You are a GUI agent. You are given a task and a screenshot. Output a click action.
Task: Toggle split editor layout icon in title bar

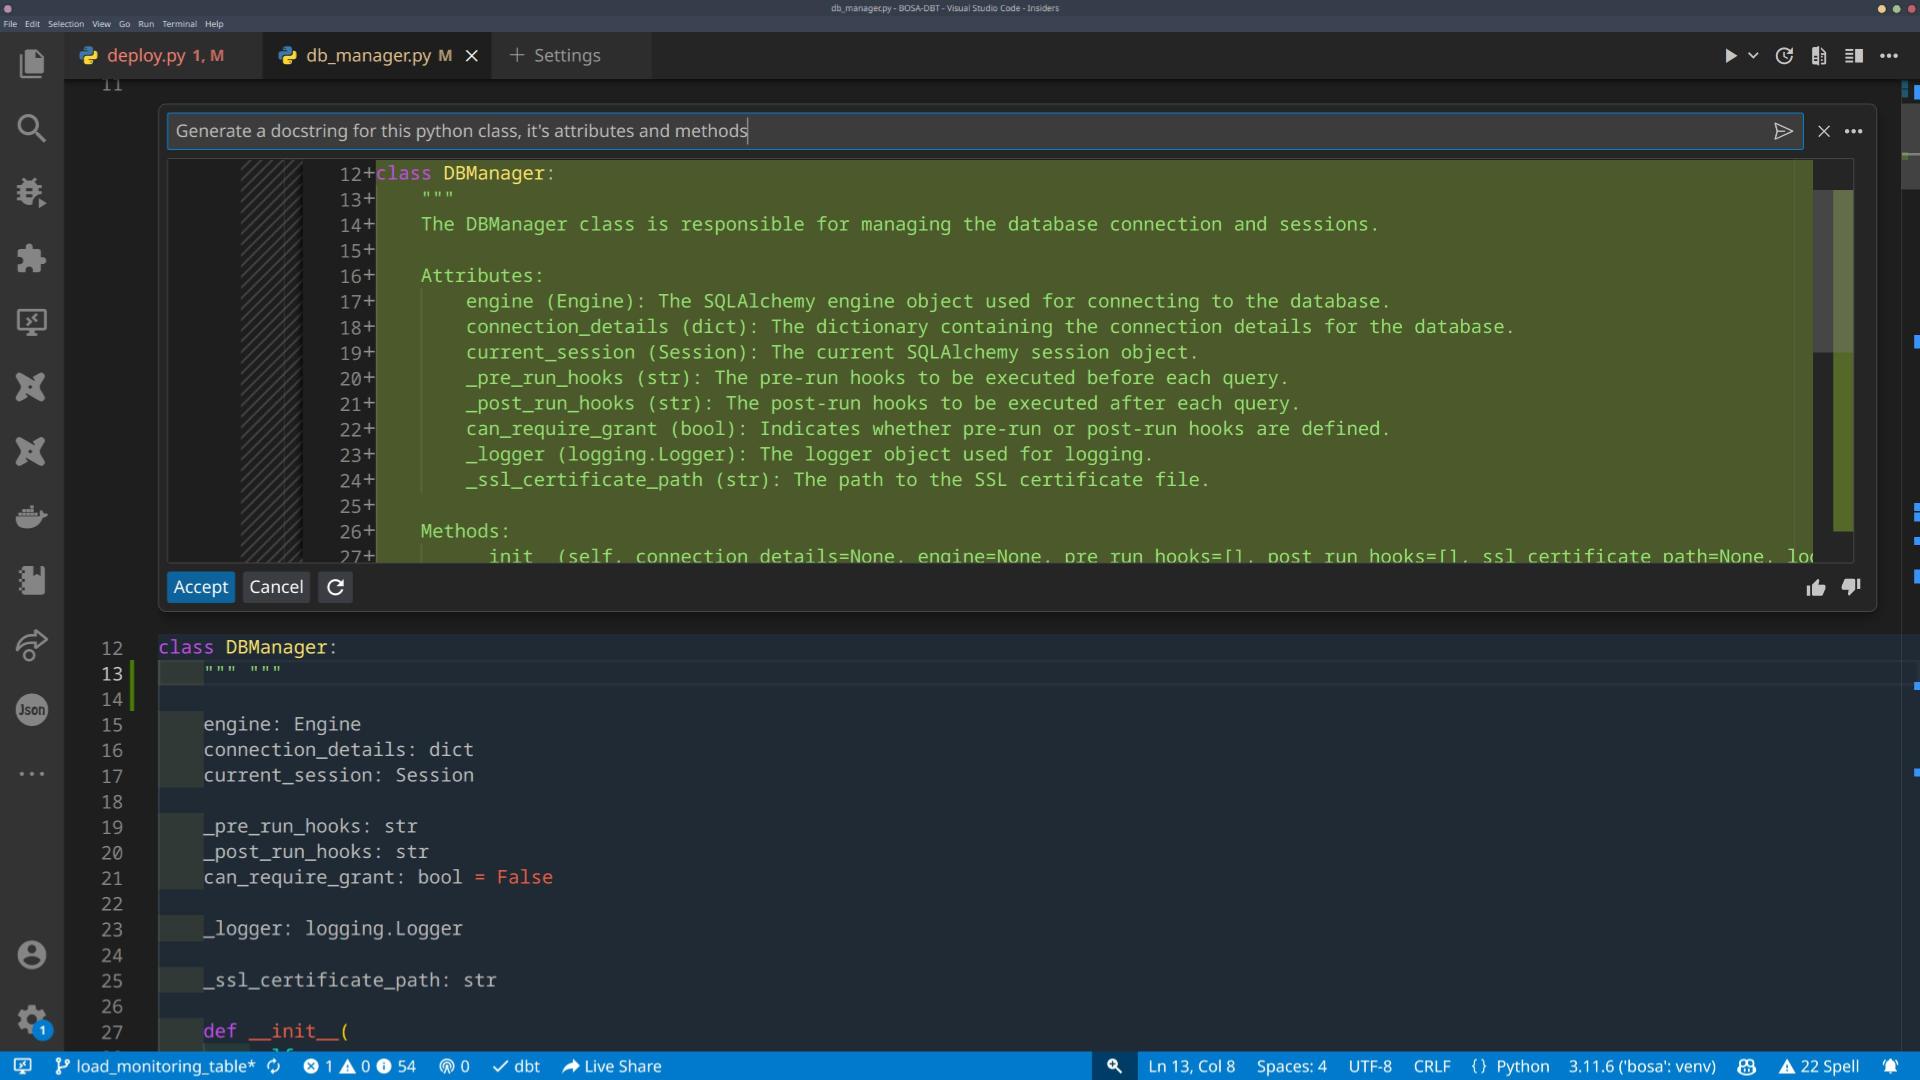point(1853,56)
